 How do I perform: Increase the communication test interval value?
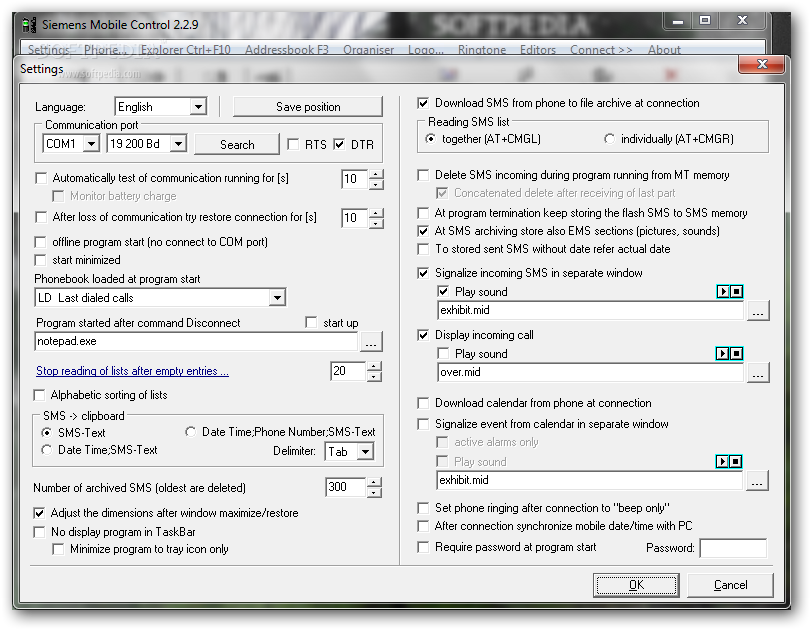[x=377, y=174]
